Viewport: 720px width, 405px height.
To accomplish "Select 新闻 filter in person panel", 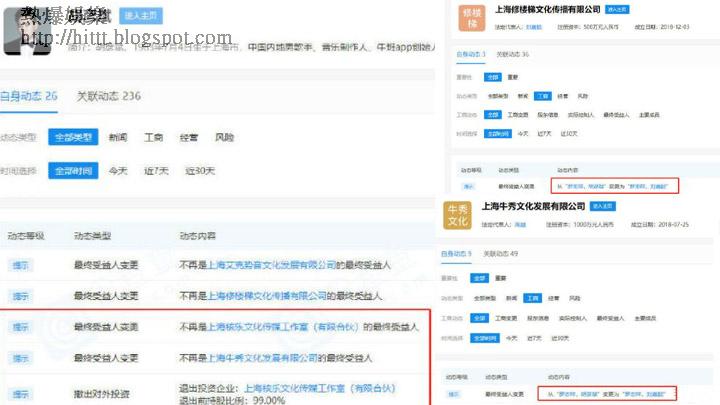I will [118, 137].
